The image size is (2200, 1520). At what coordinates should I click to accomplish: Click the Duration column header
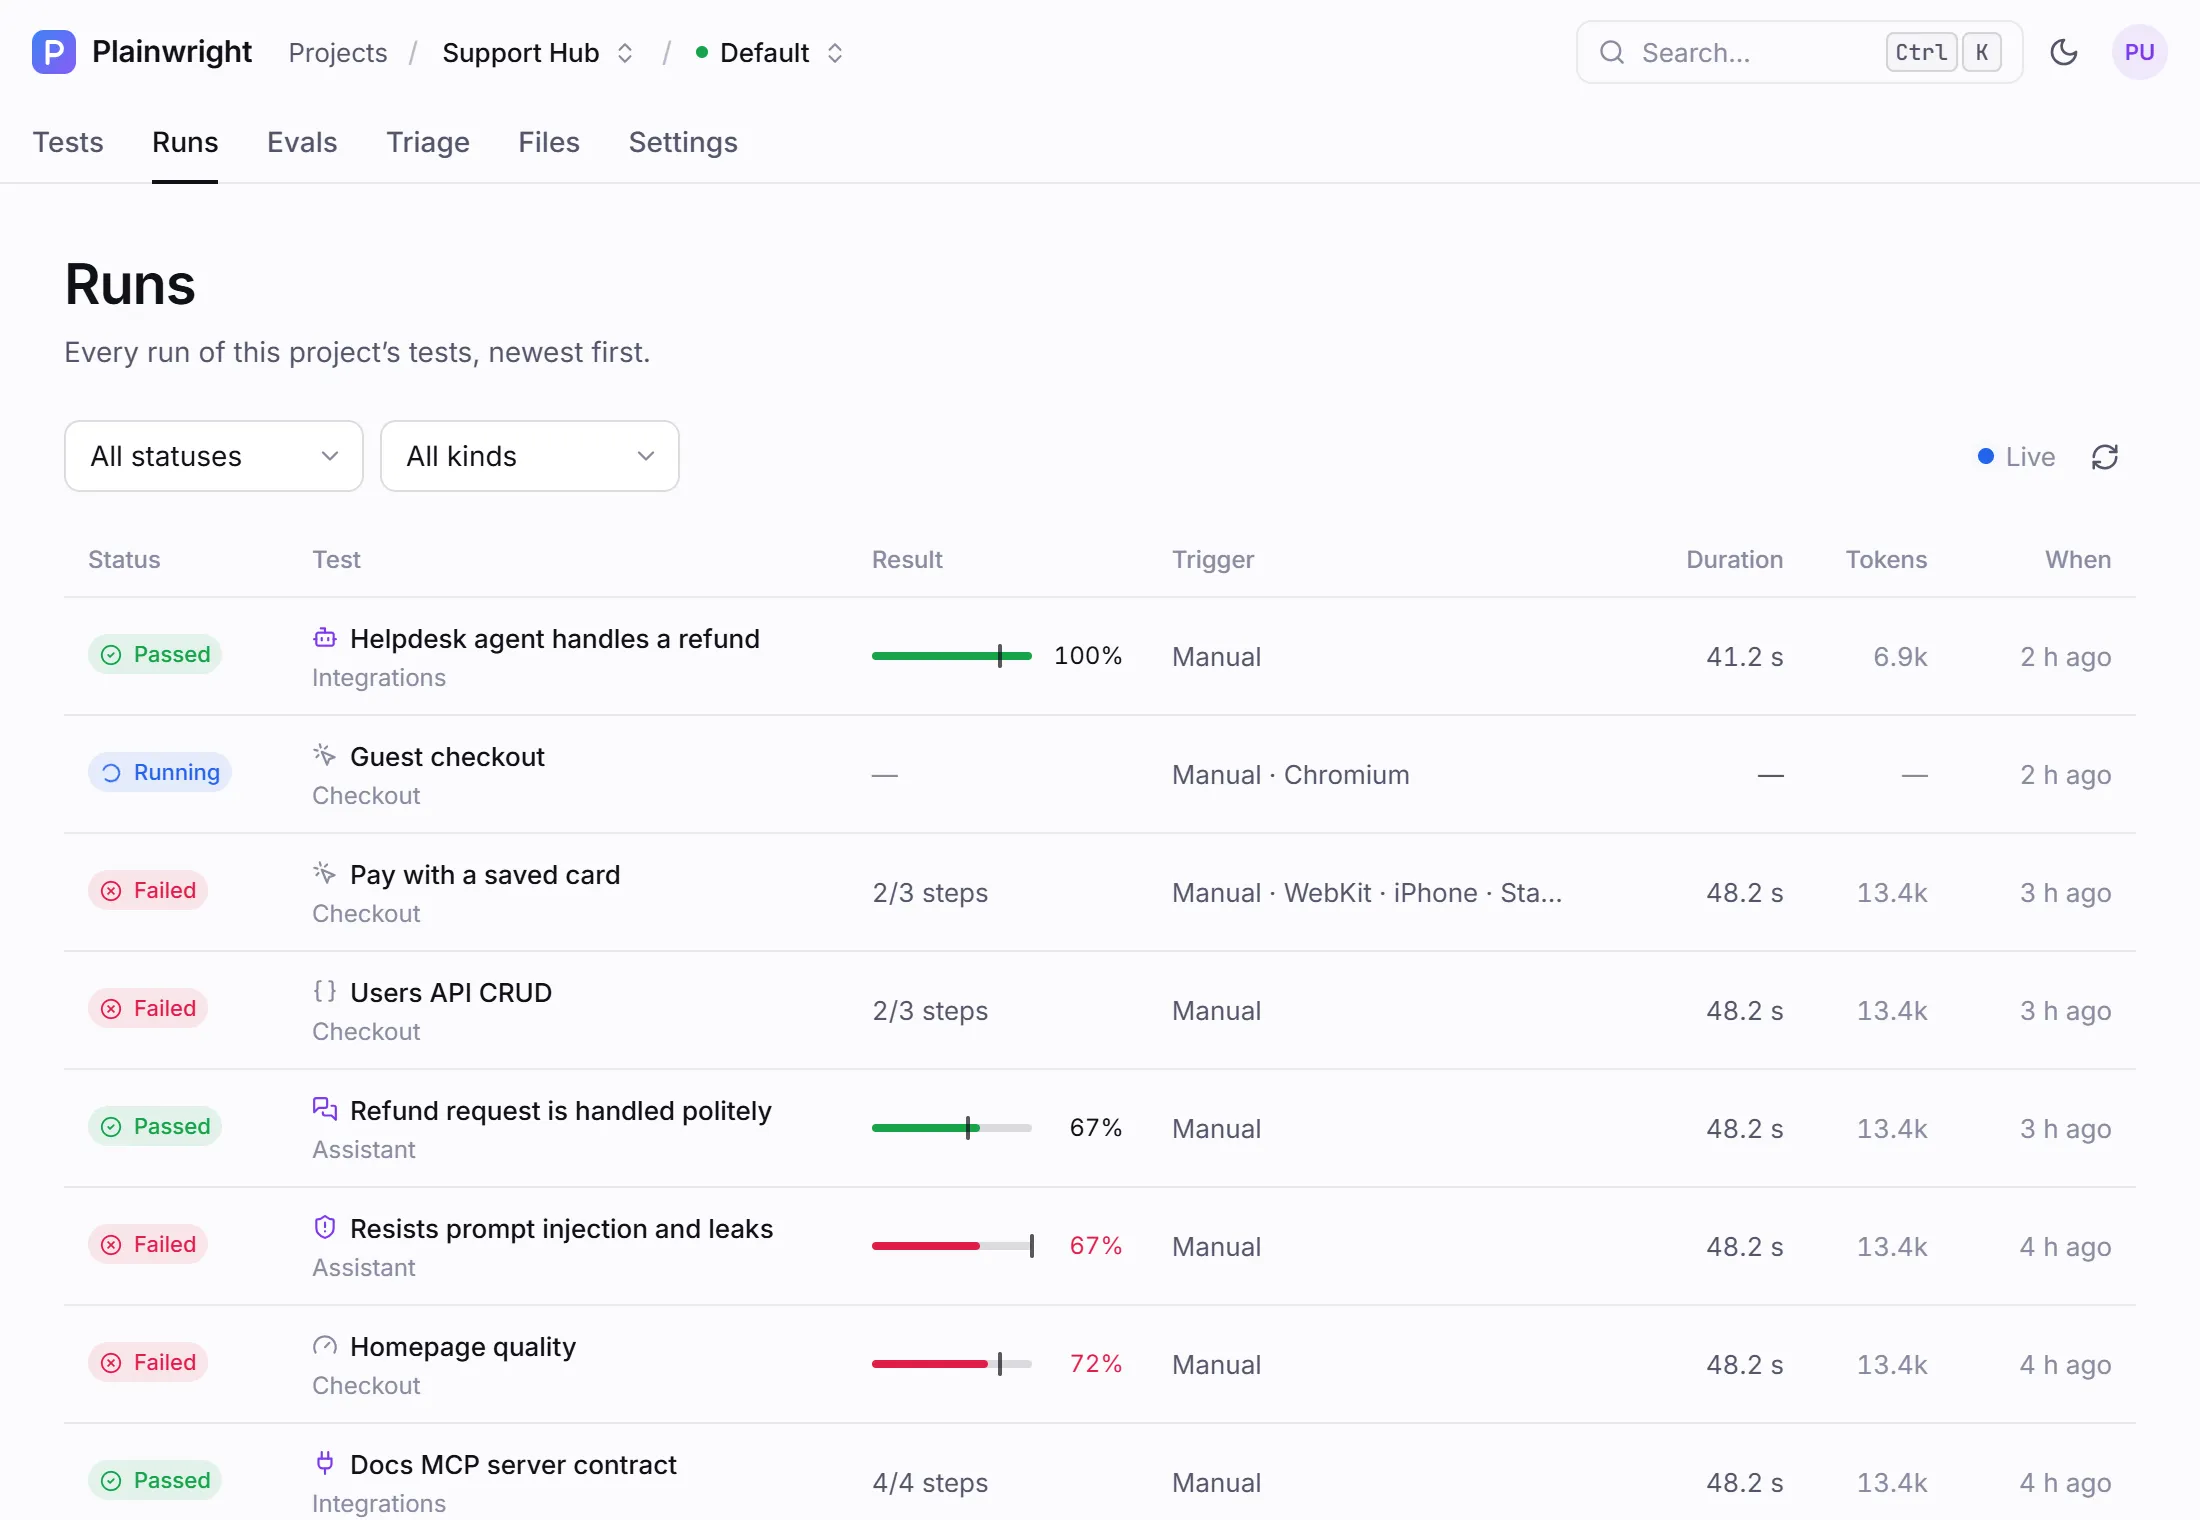click(x=1735, y=559)
